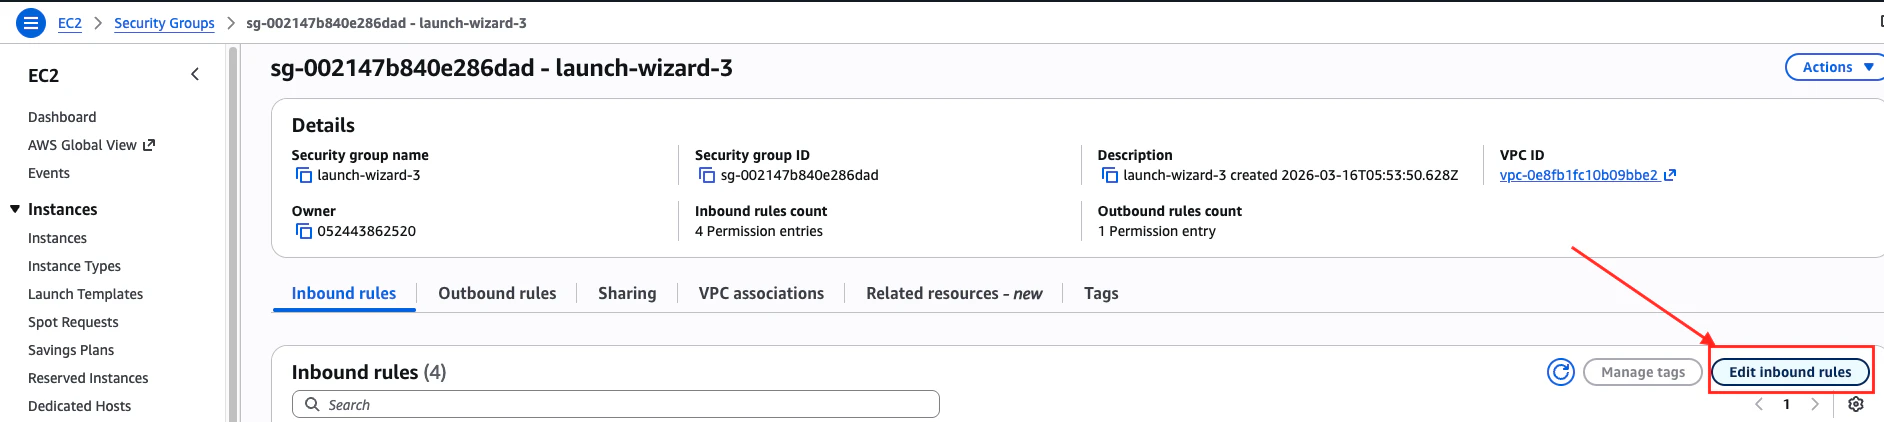This screenshot has height=422, width=1884.
Task: Open Spot Requests in sidebar
Action: [x=73, y=322]
